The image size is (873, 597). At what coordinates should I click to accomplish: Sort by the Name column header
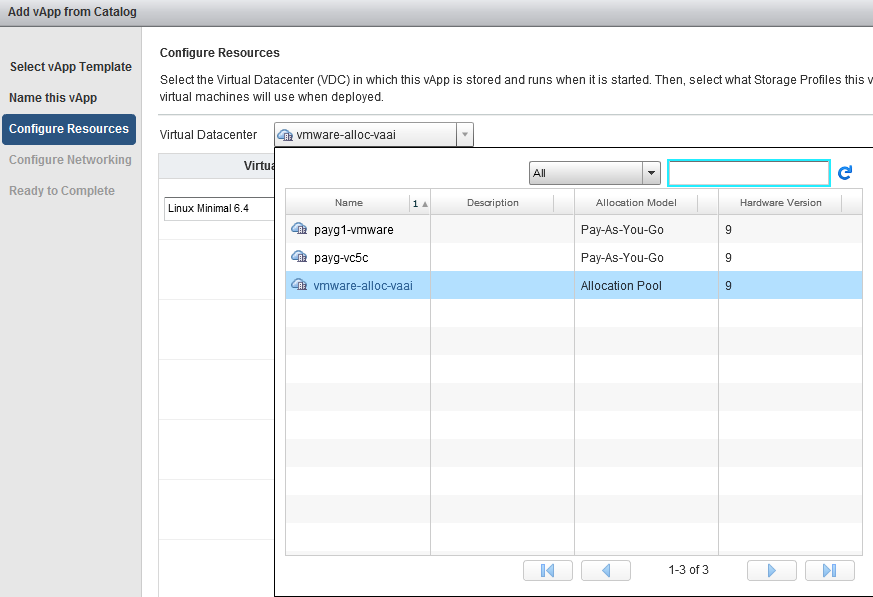click(x=349, y=203)
